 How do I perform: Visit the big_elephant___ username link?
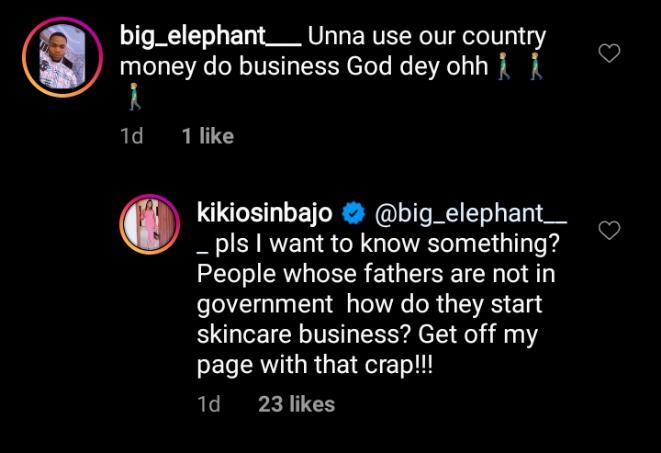(208, 38)
